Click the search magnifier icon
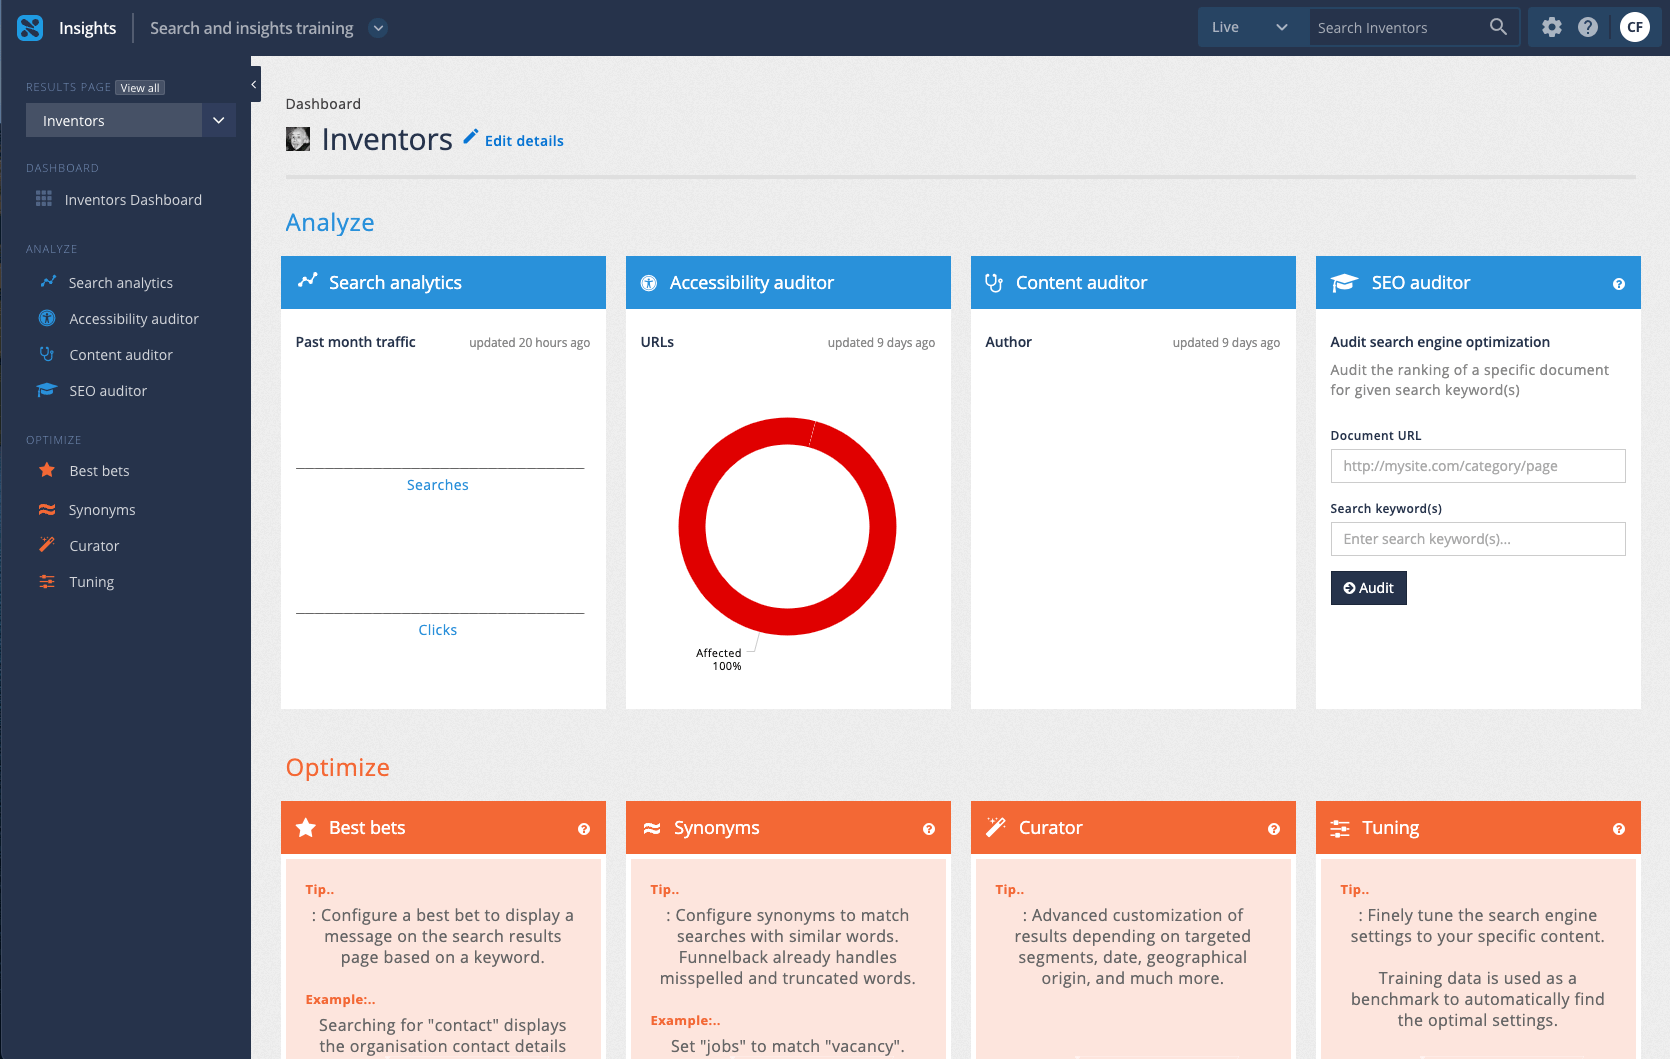This screenshot has height=1059, width=1670. [x=1497, y=27]
